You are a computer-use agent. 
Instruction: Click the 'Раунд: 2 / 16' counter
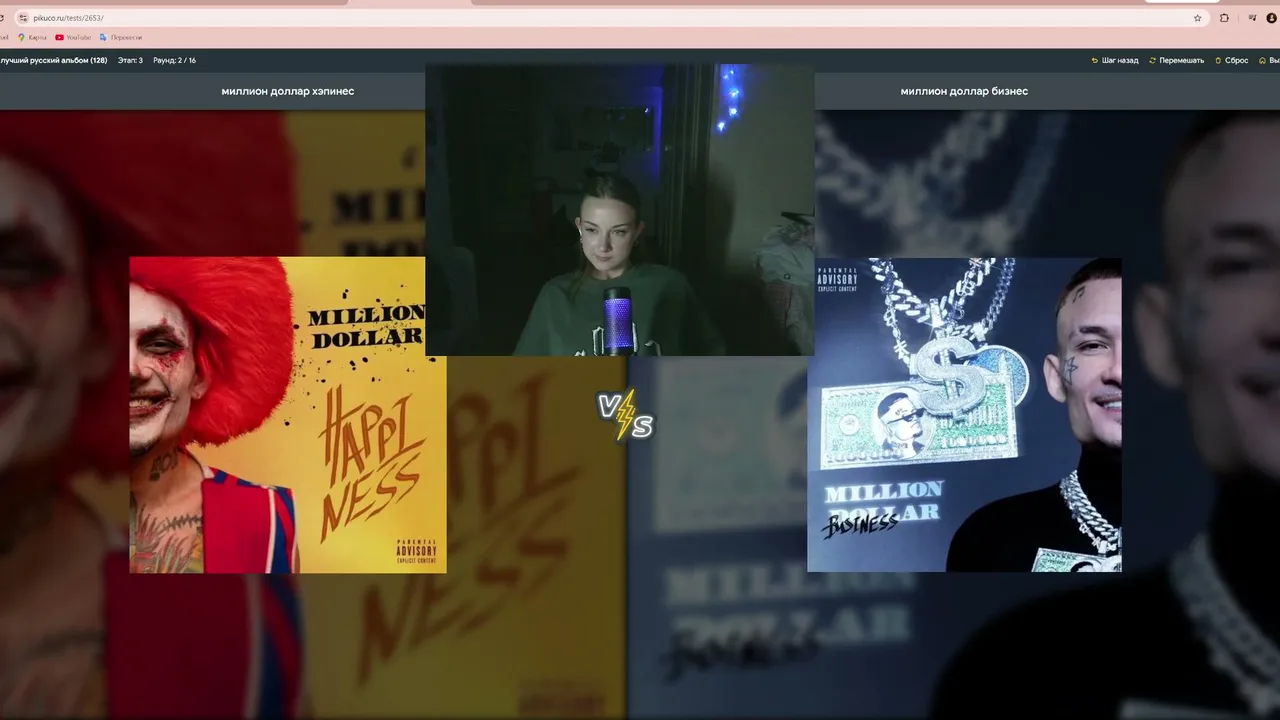coord(174,60)
